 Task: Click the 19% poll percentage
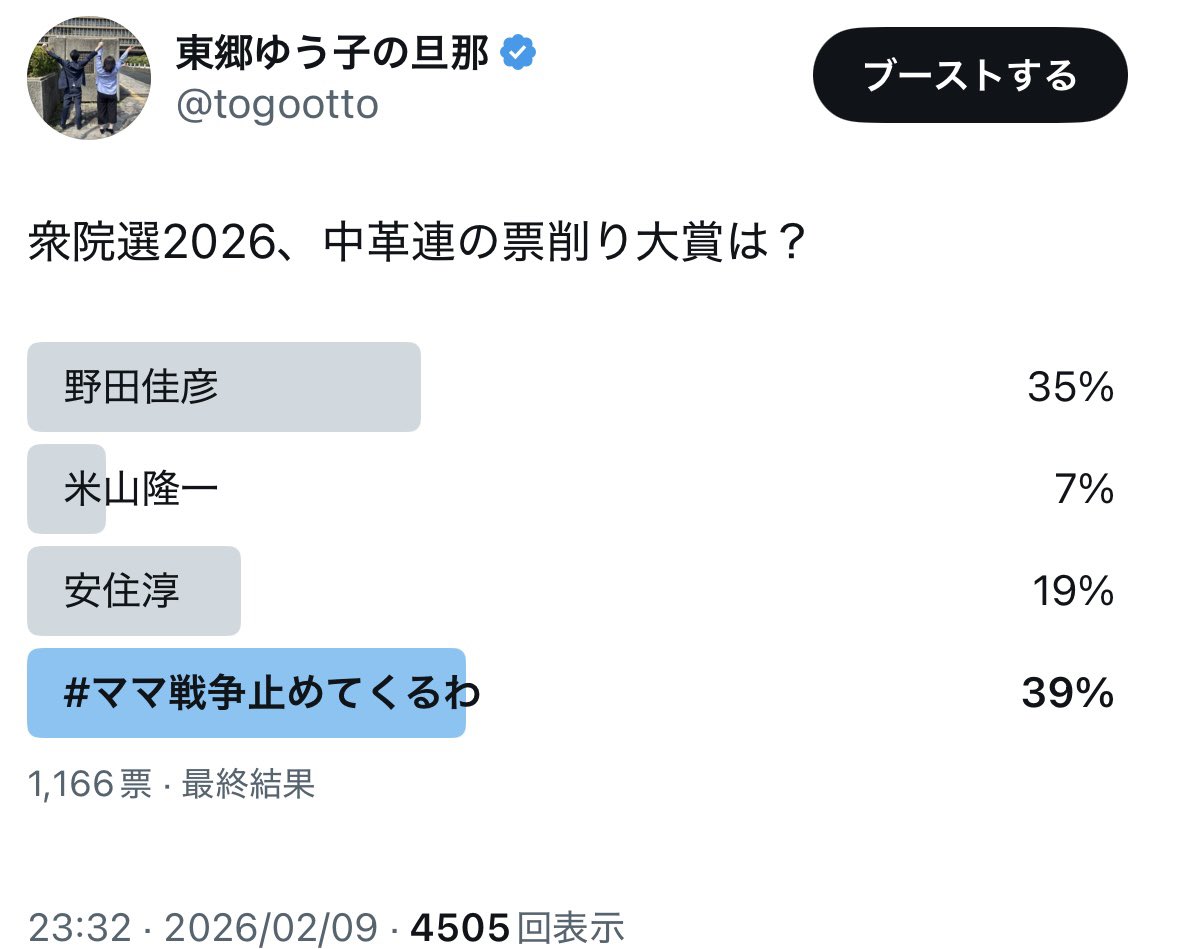[x=1072, y=592]
